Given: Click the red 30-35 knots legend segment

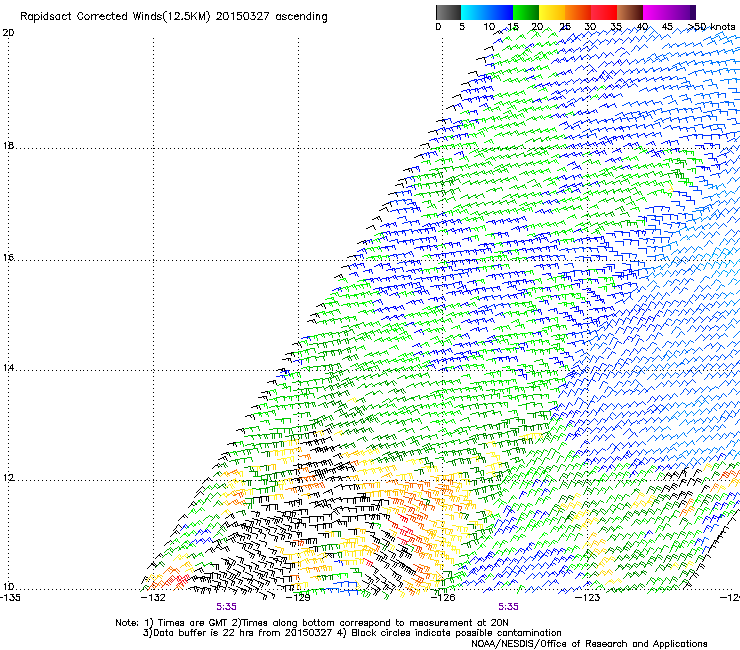Looking at the screenshot, I should tap(604, 12).
